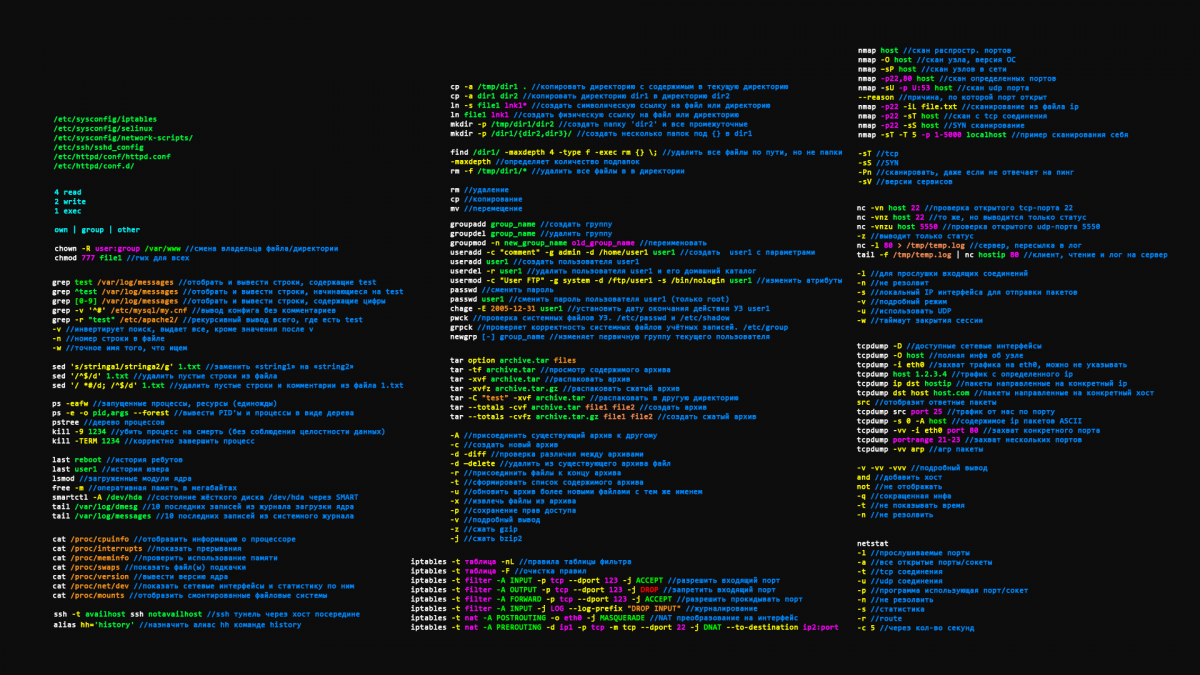Image resolution: width=1200 pixels, height=675 pixels.
Task: Click the 'chmod 777 file1' line
Action: pyautogui.click(x=121, y=257)
